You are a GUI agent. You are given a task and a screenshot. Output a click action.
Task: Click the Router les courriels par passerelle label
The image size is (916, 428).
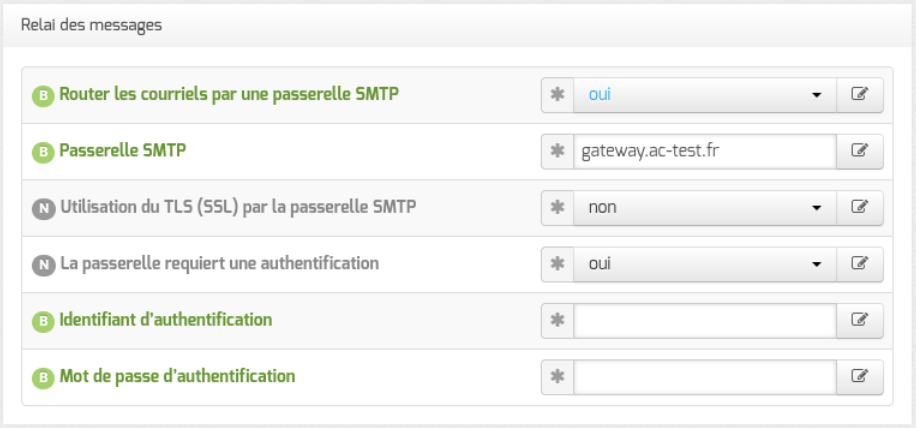(x=229, y=95)
